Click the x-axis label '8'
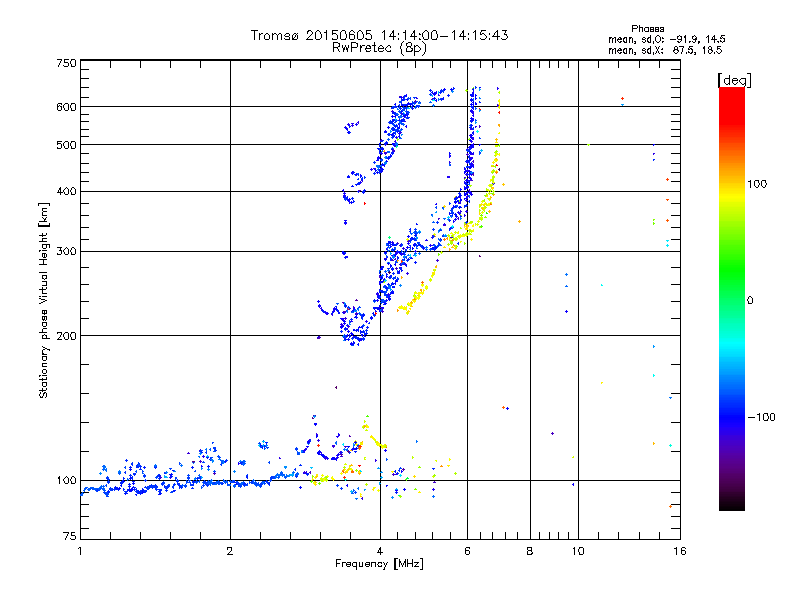Viewport: 800px width, 600px height. (x=530, y=551)
